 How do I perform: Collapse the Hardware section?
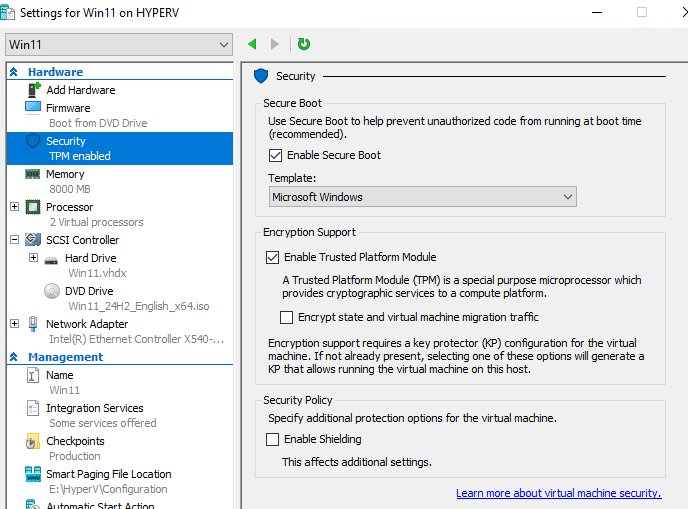(x=14, y=72)
